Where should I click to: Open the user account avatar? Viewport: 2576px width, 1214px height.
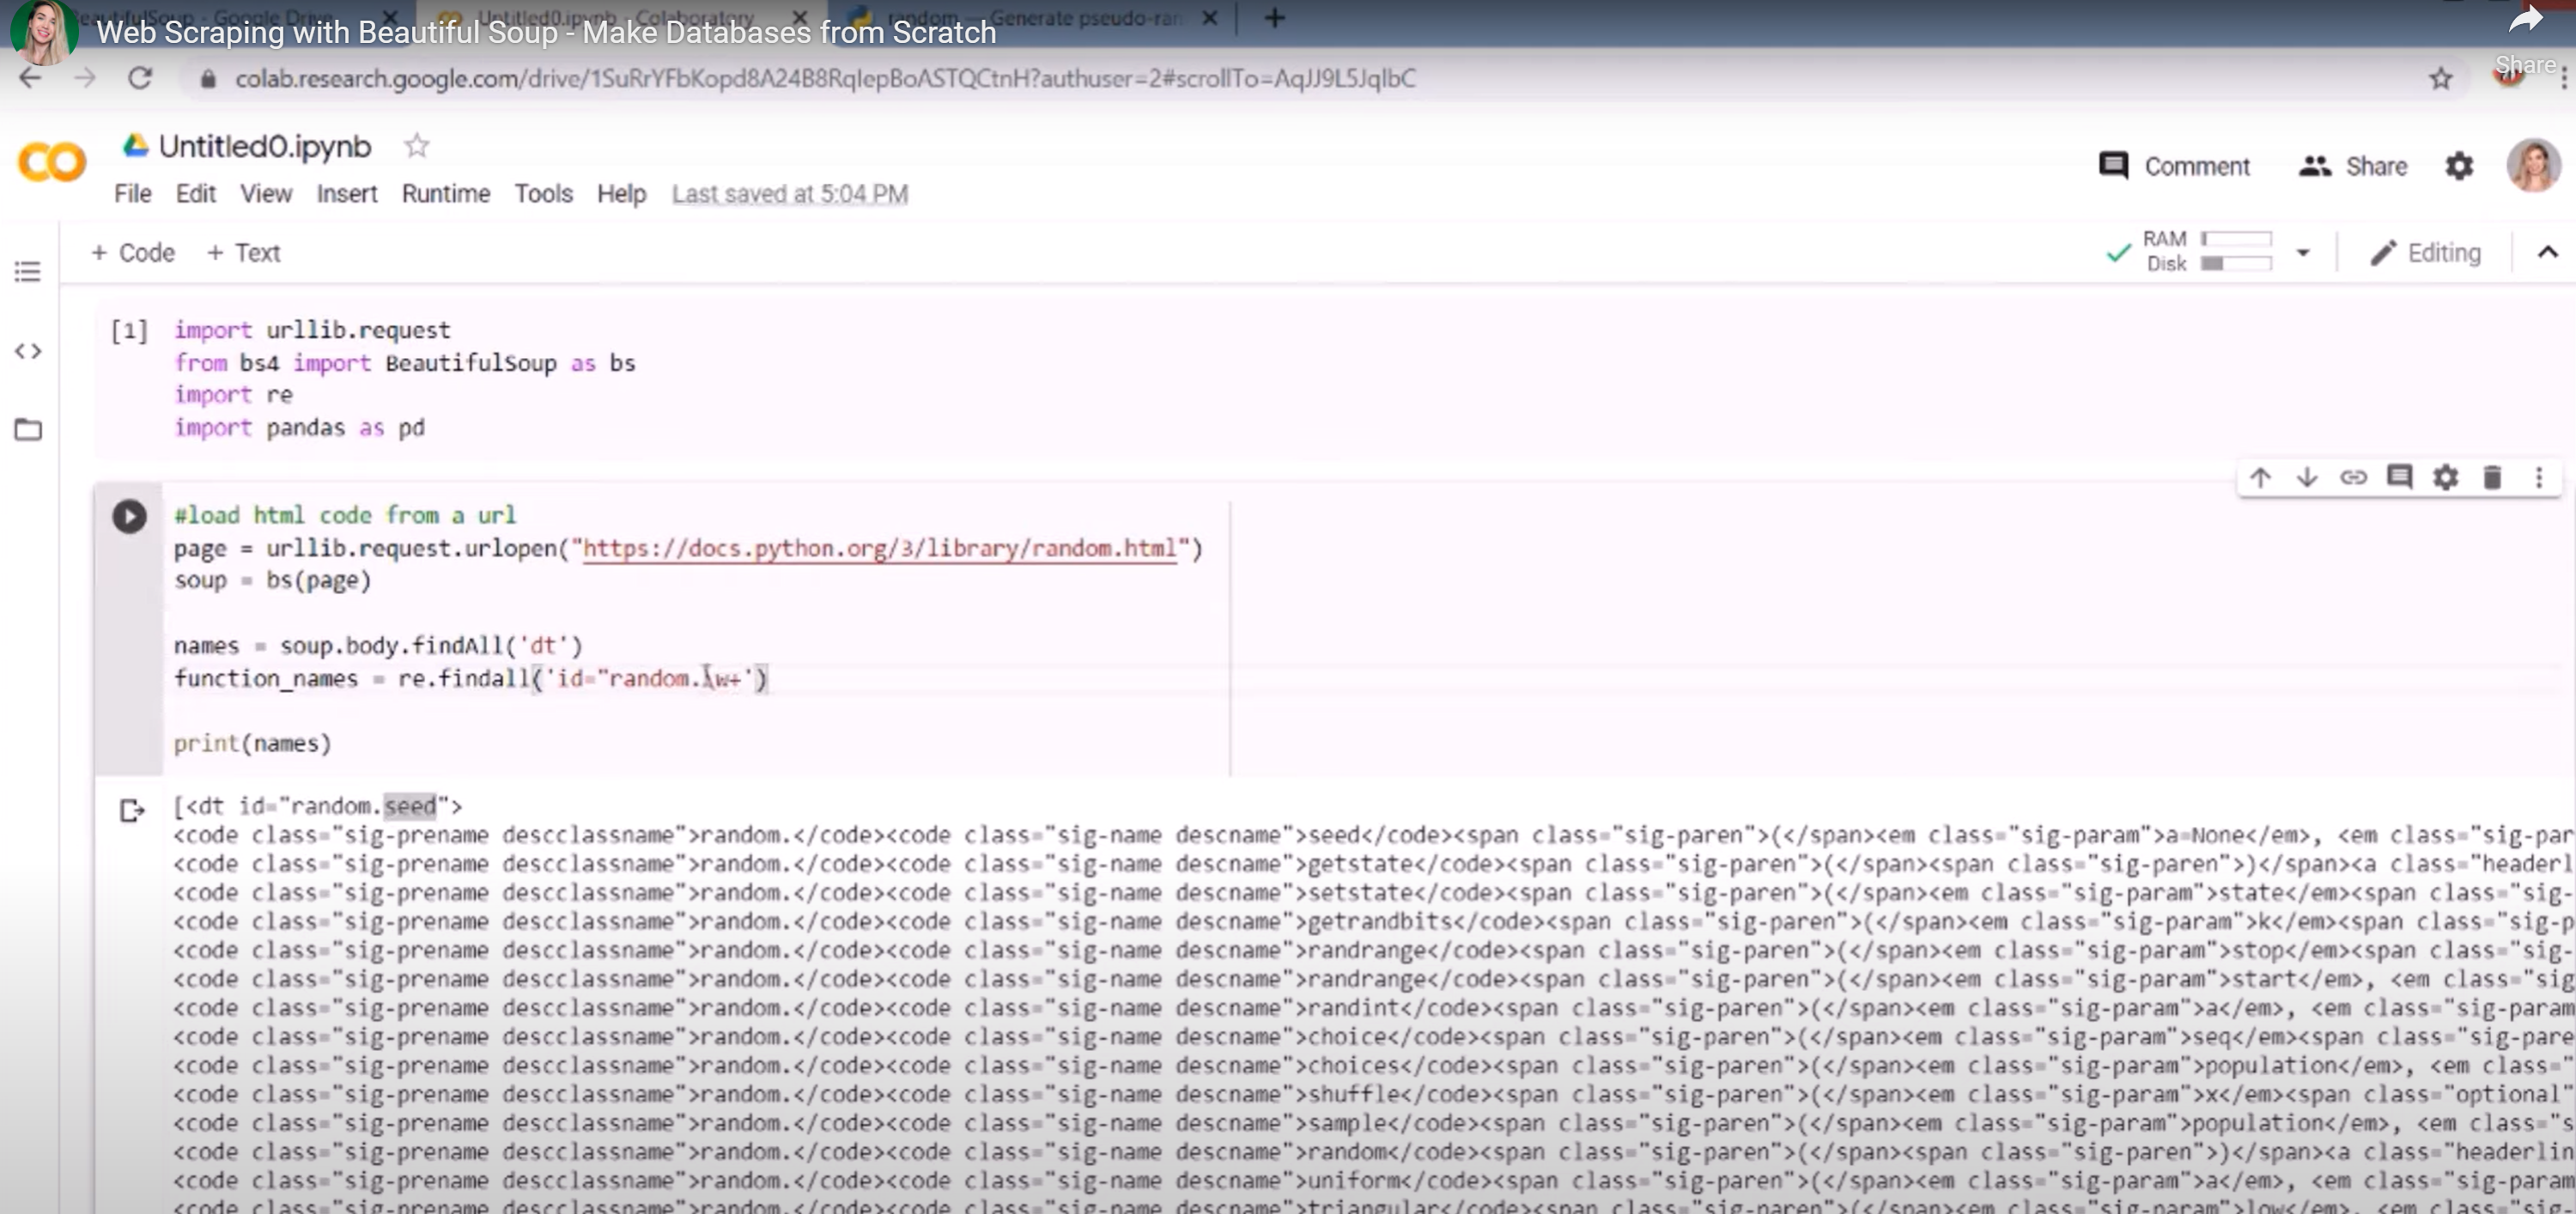[x=2533, y=165]
